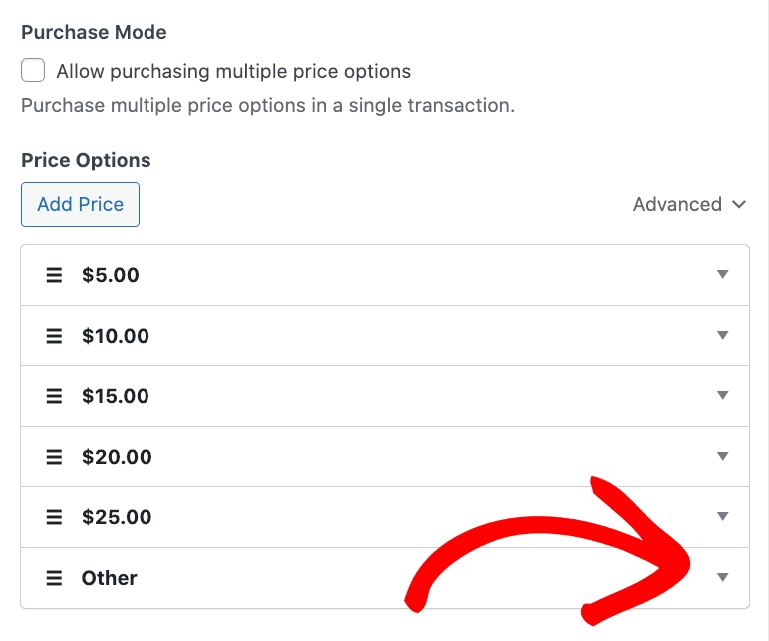Image resolution: width=769 pixels, height=641 pixels.
Task: Click the drag handle for $15.00 price
Action: pos(54,396)
